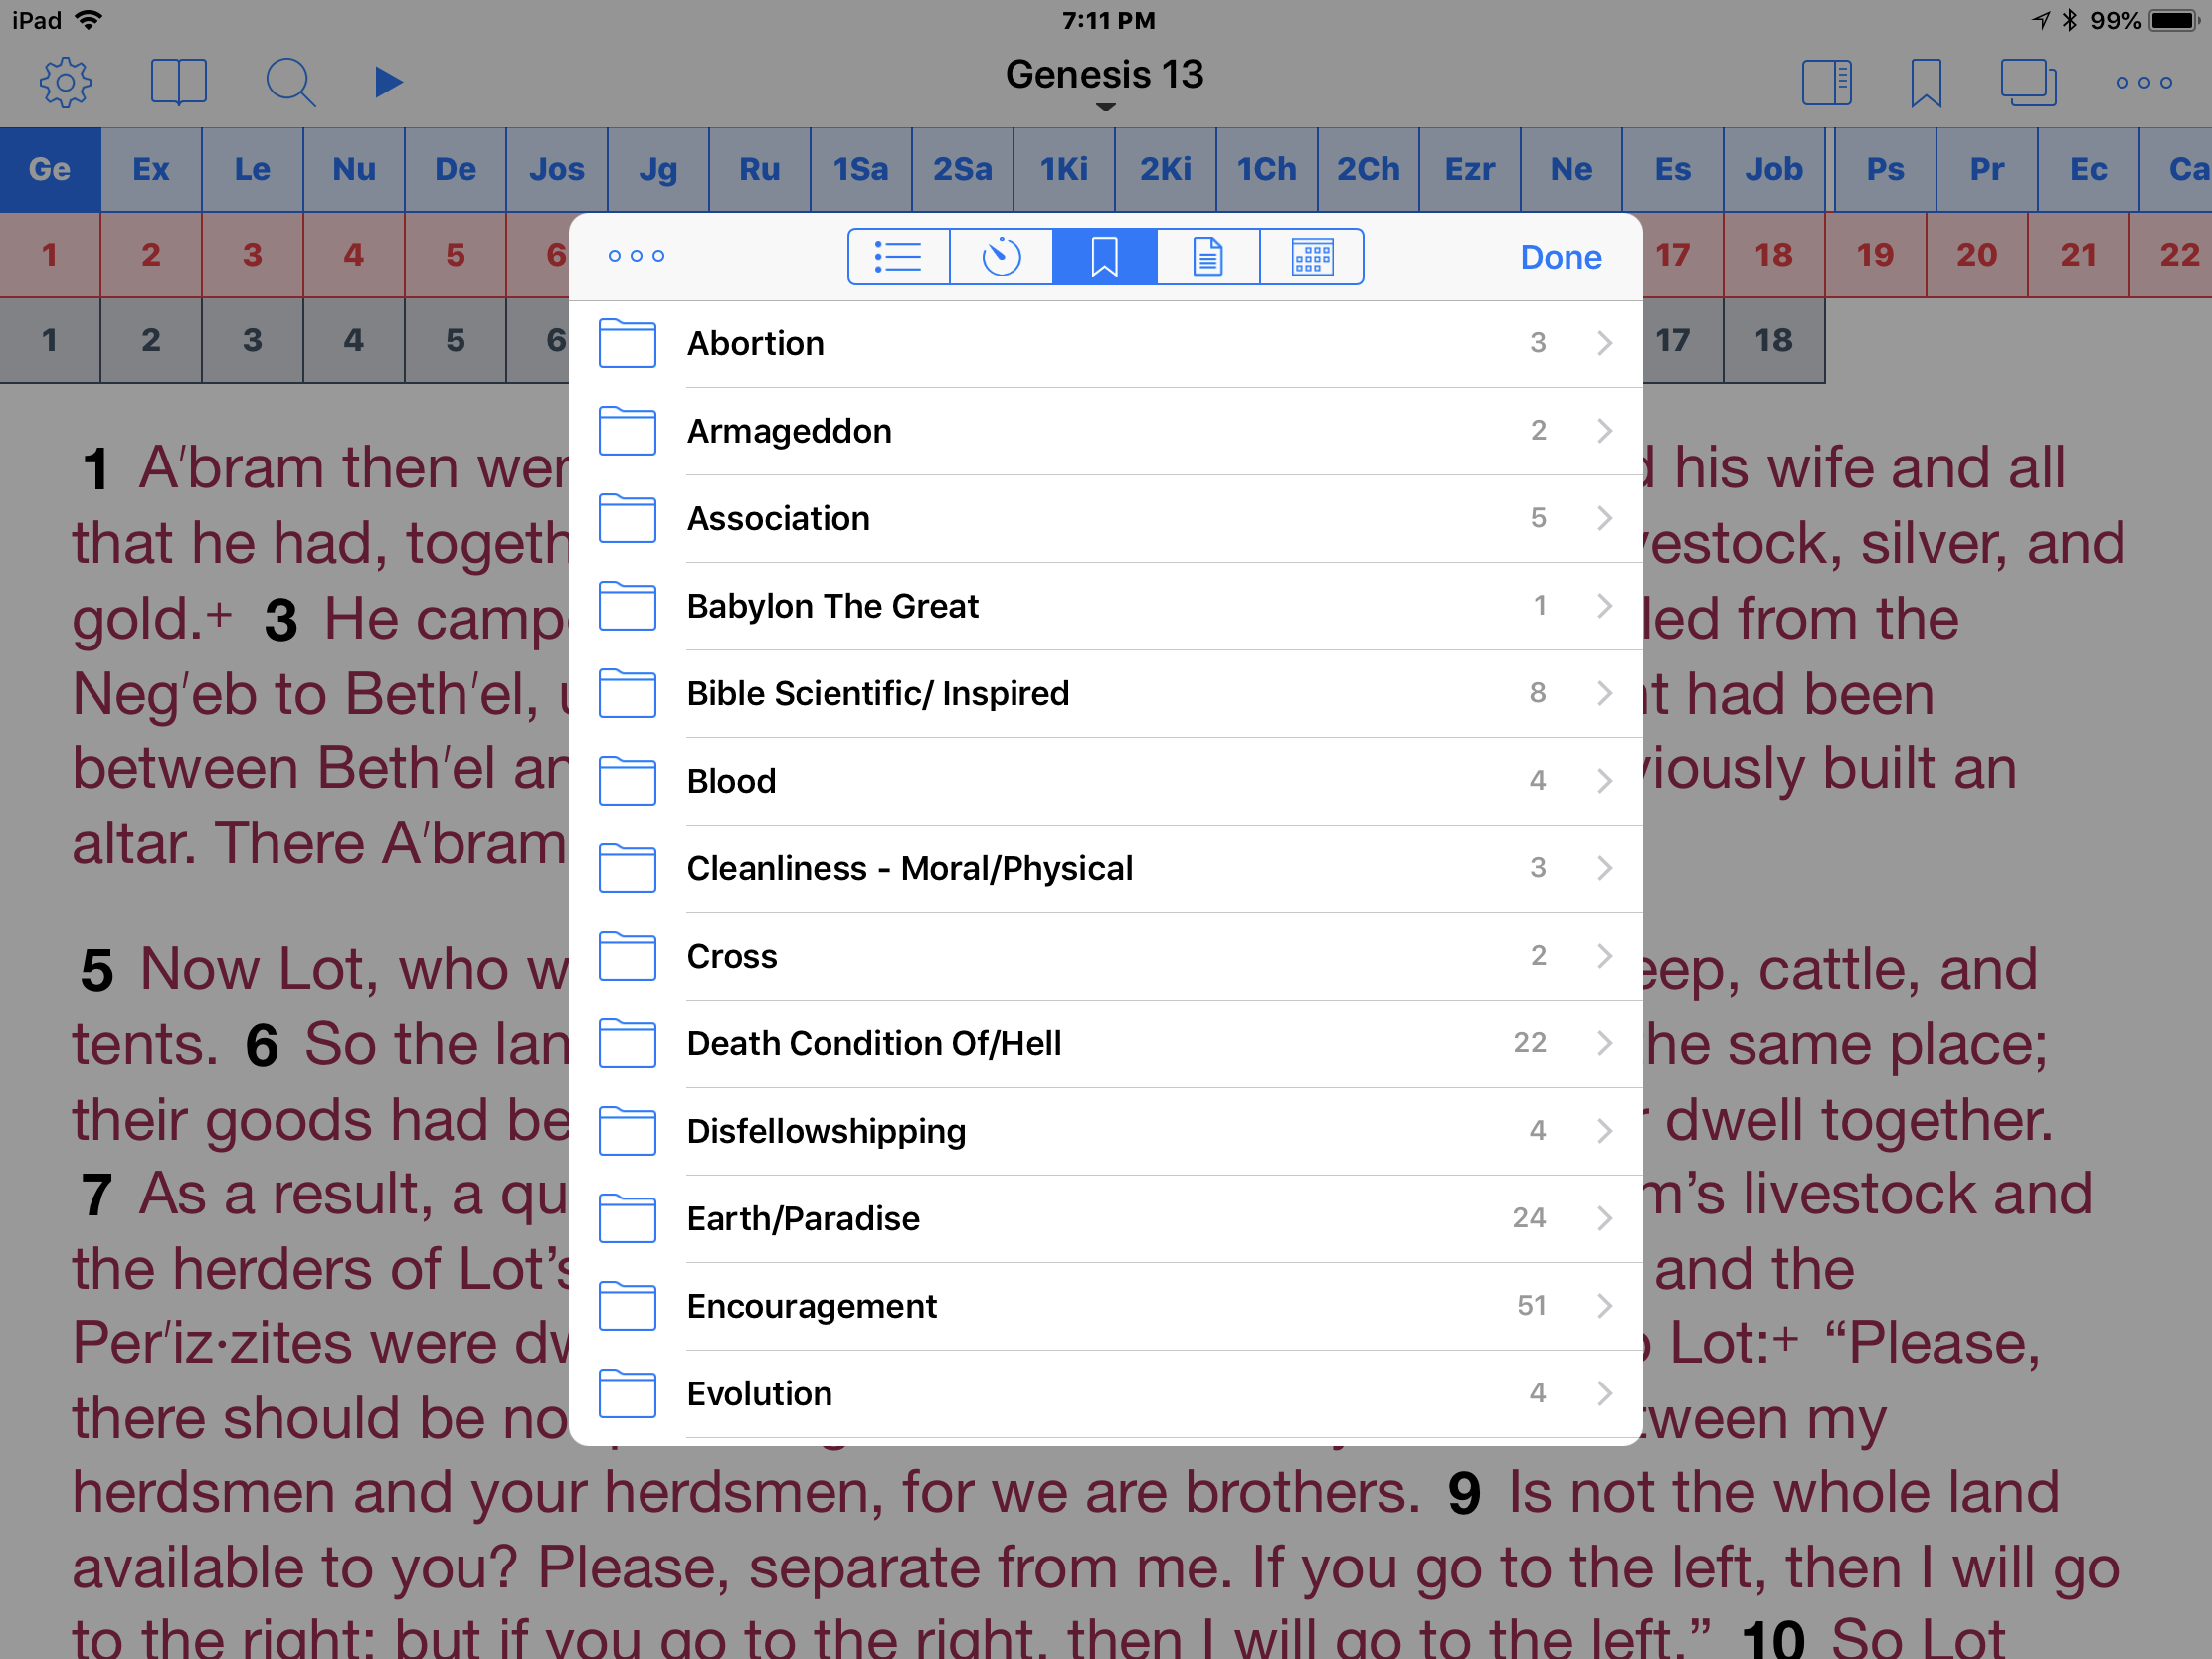Expand the Earth/Paradise folder chevron
Viewport: 2212px width, 1659px height.
1604,1218
